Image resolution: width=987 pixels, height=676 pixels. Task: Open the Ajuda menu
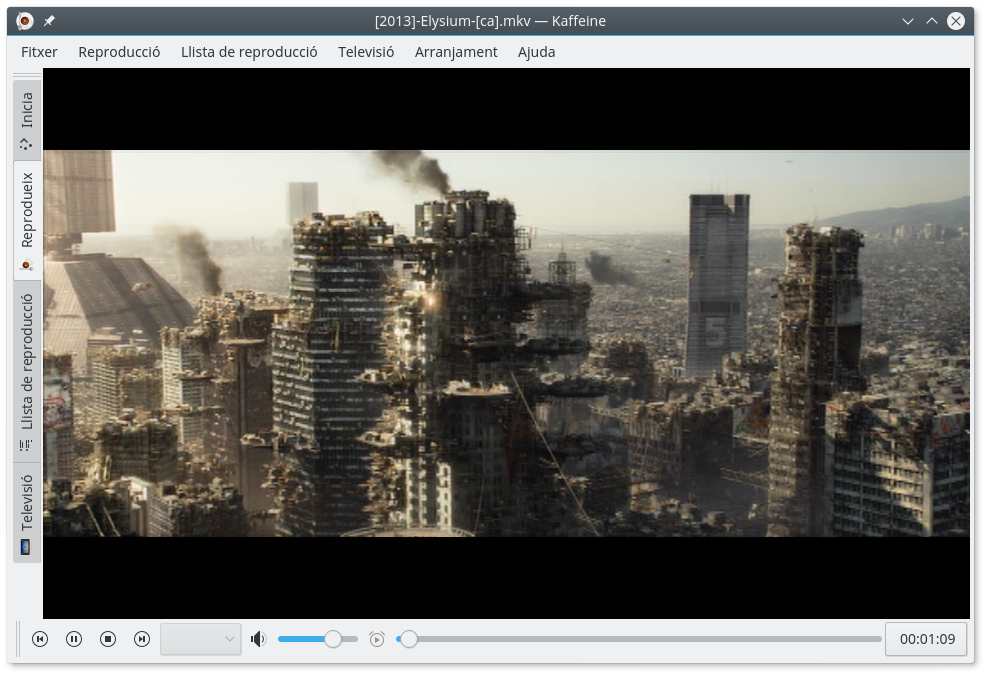[x=536, y=52]
